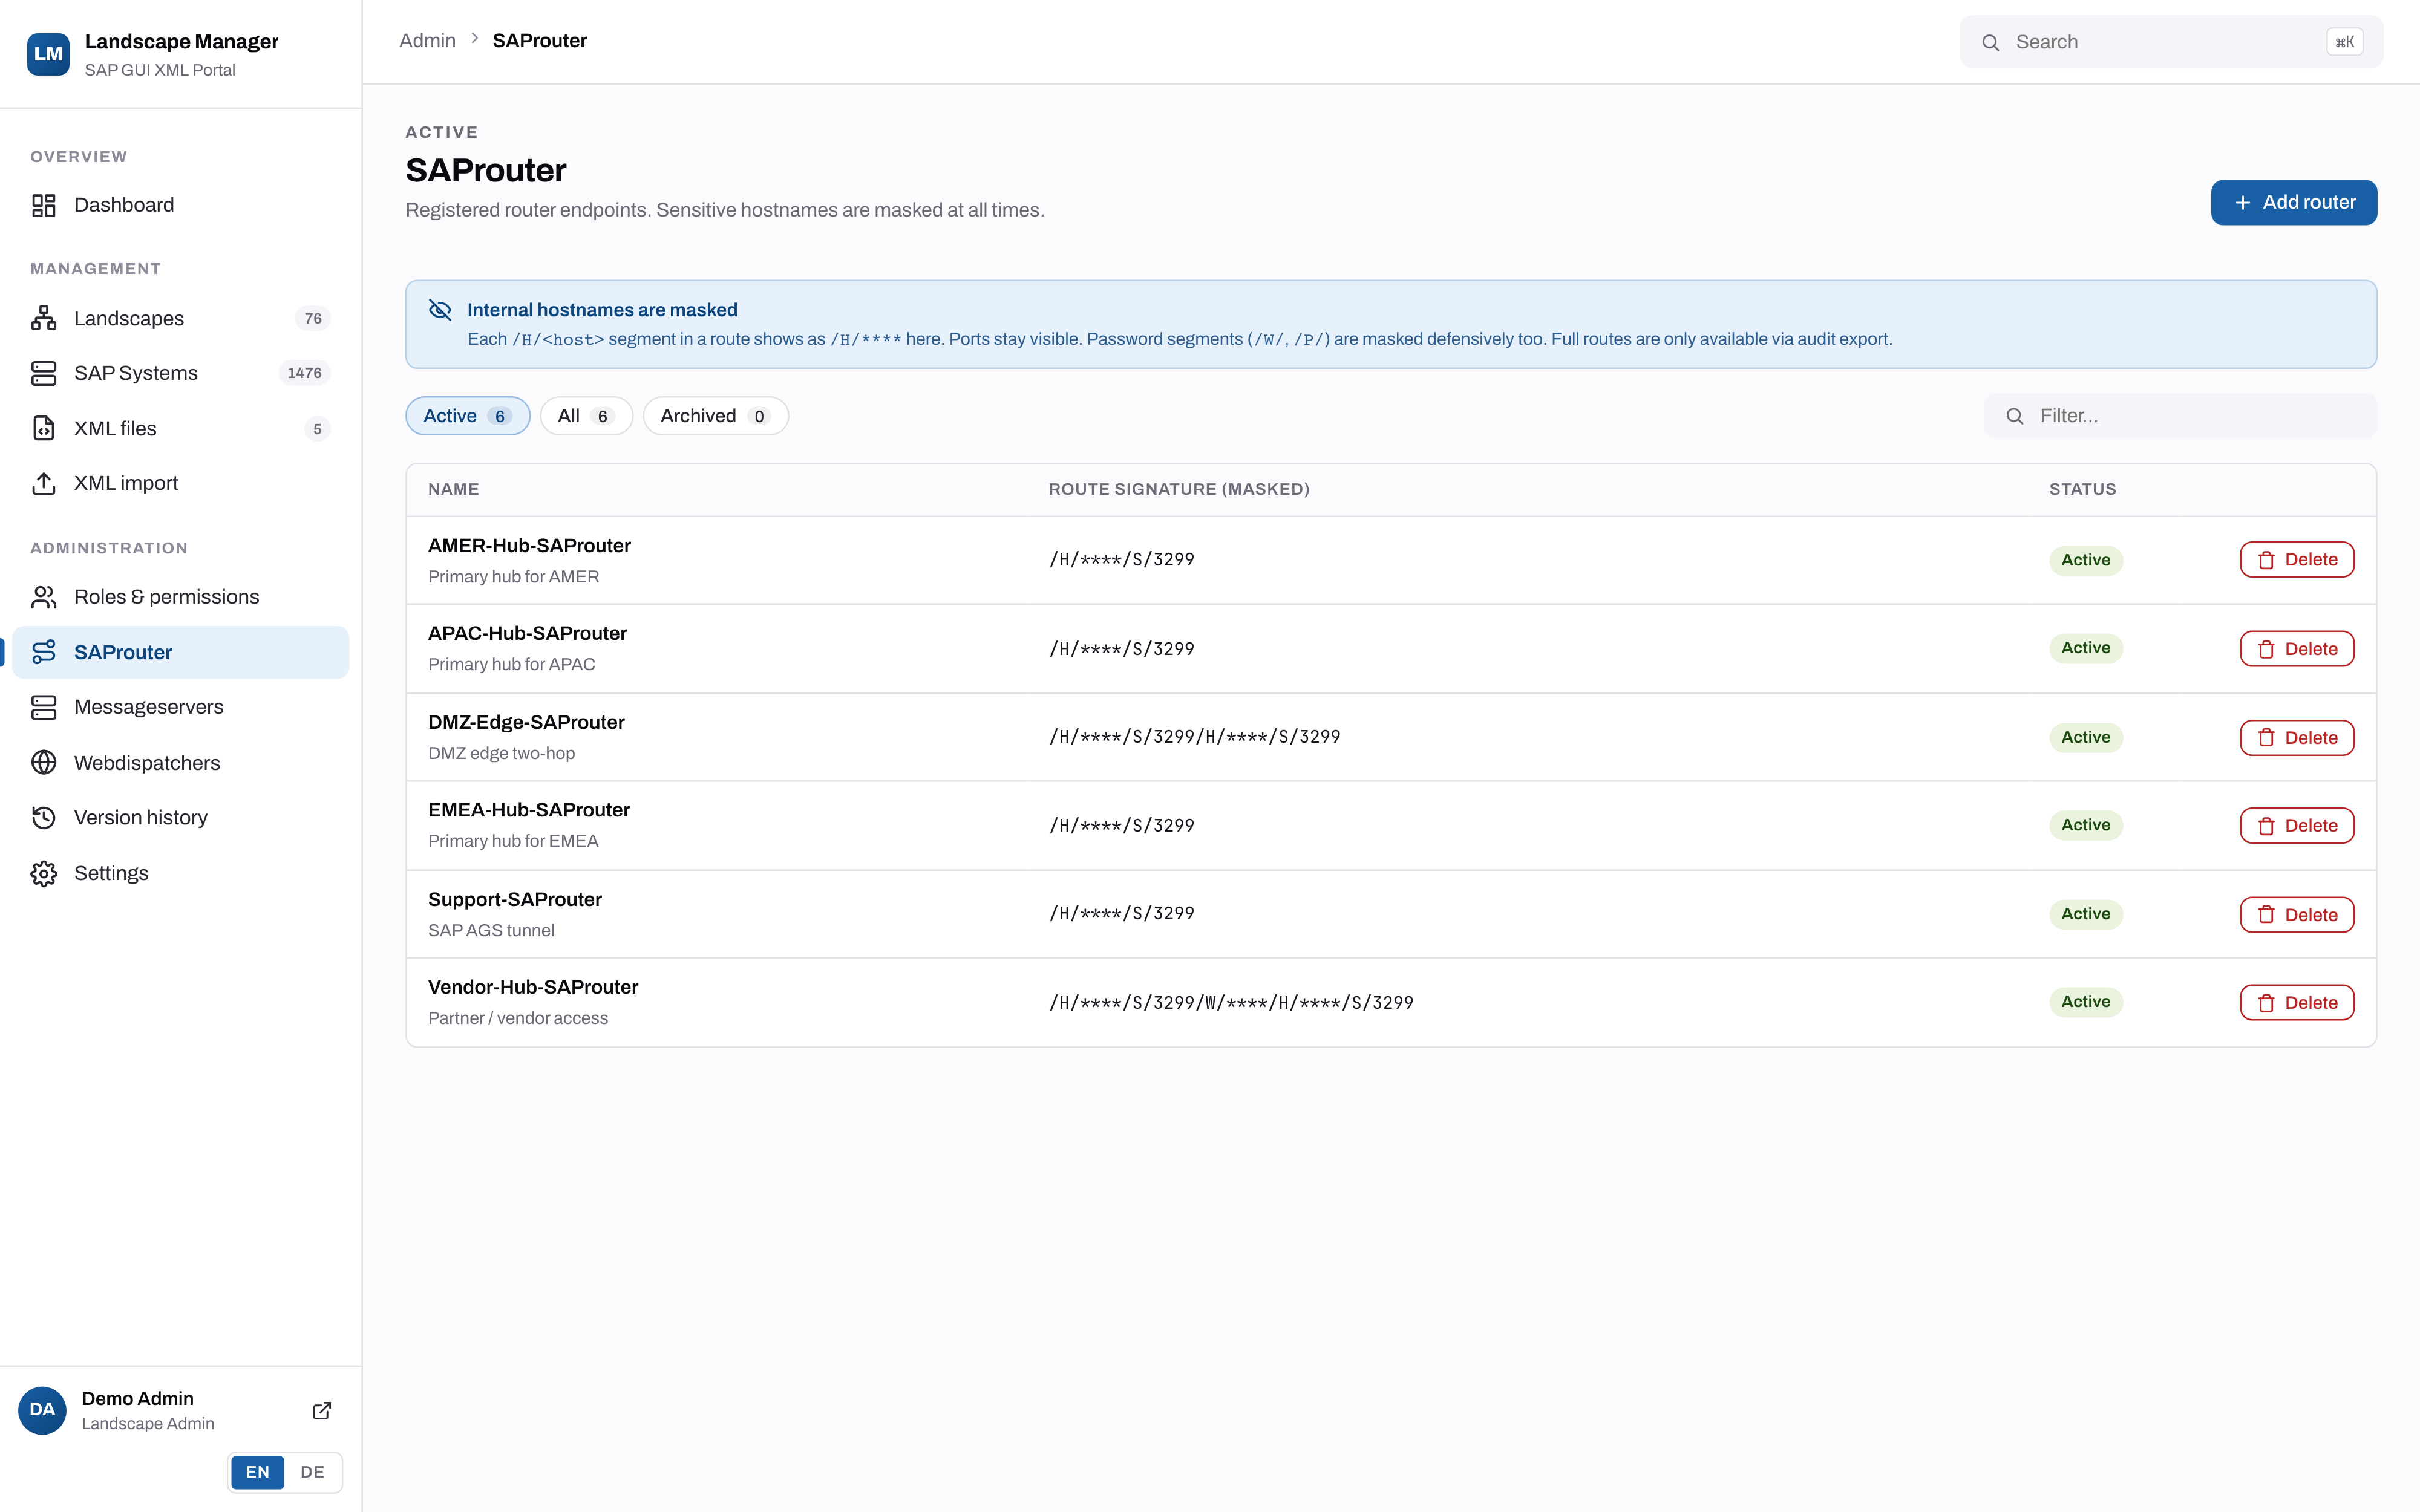Click the plus icon on Add router
Image resolution: width=2420 pixels, height=1512 pixels.
[2243, 203]
